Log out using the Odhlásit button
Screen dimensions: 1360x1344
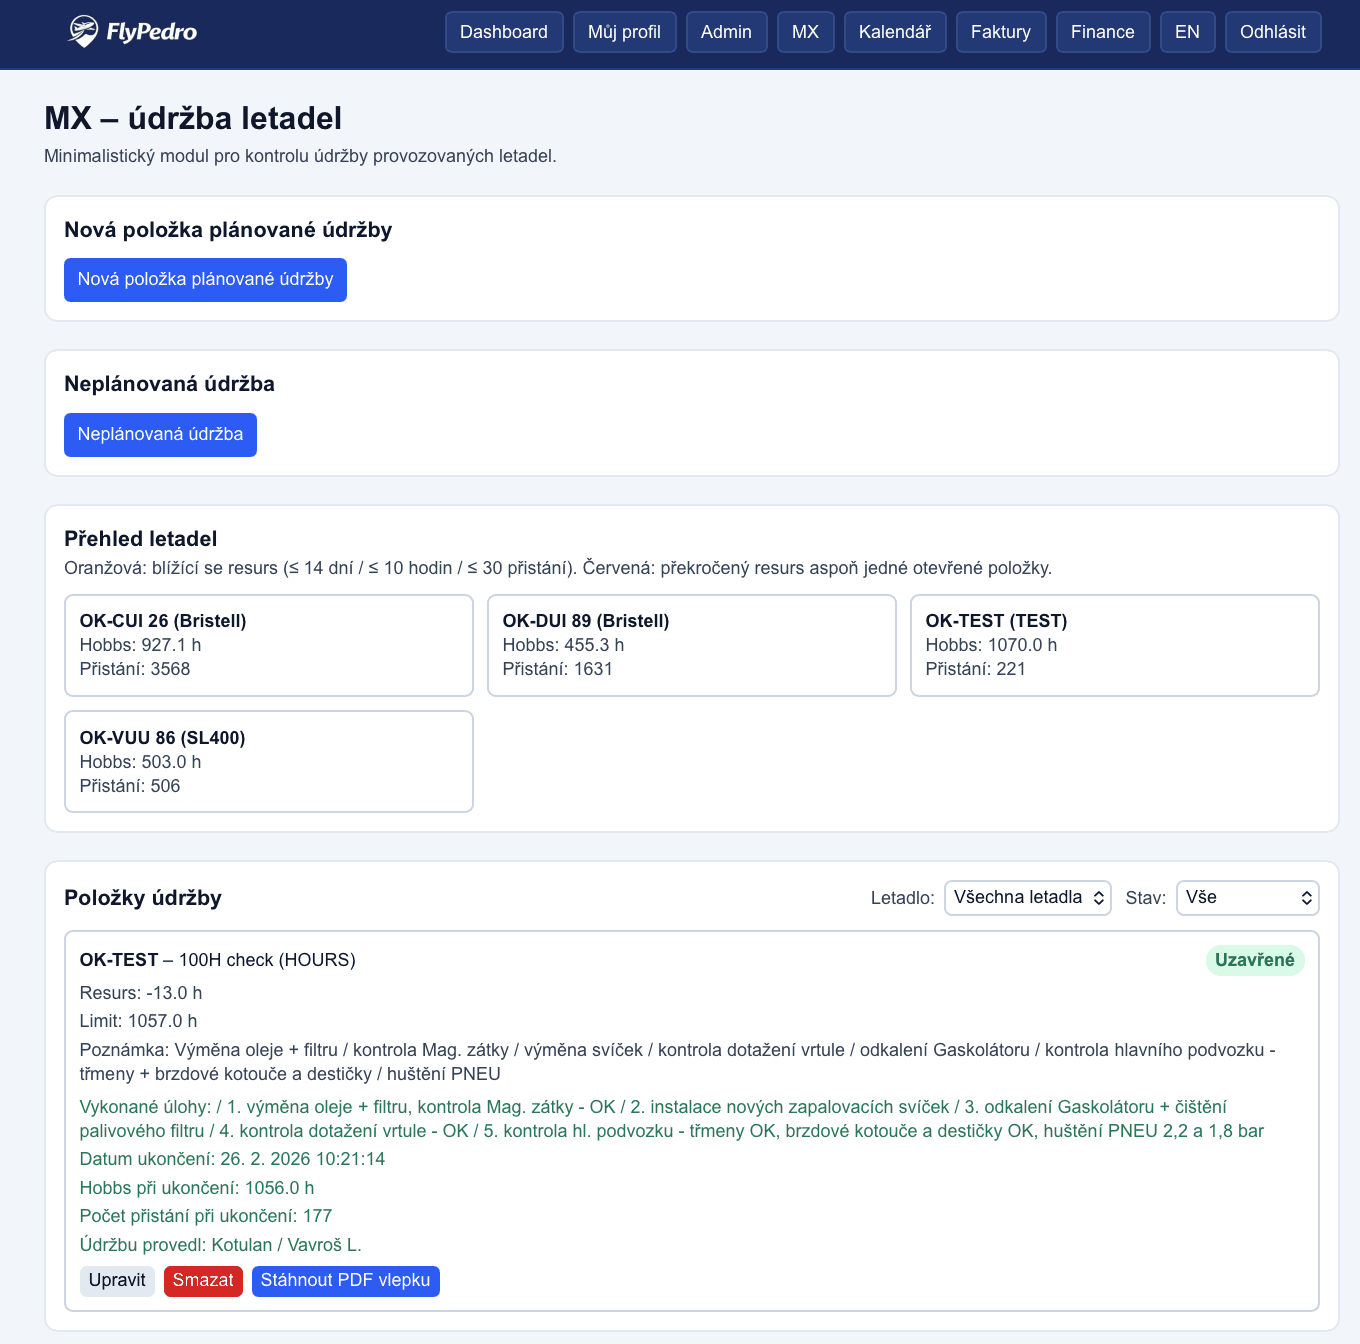click(x=1272, y=32)
